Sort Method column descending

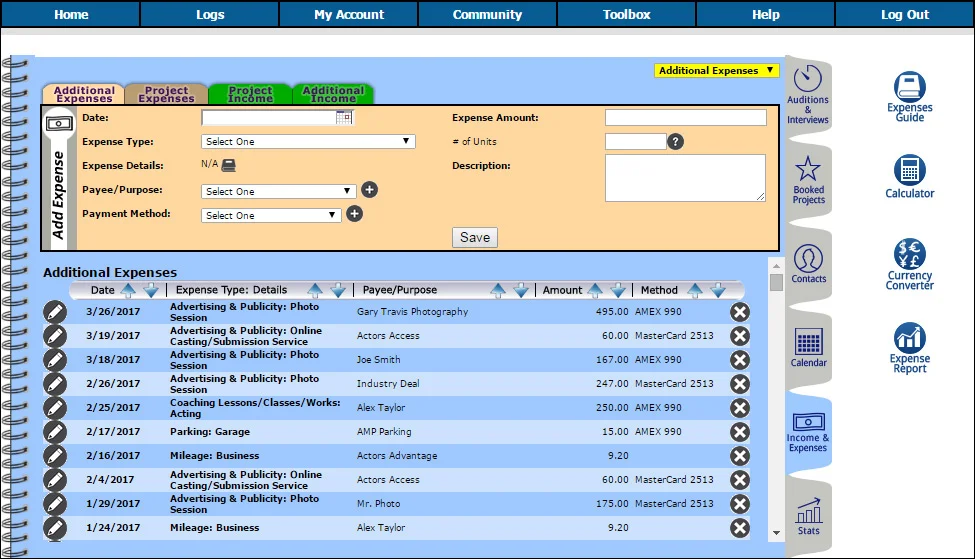pos(718,290)
